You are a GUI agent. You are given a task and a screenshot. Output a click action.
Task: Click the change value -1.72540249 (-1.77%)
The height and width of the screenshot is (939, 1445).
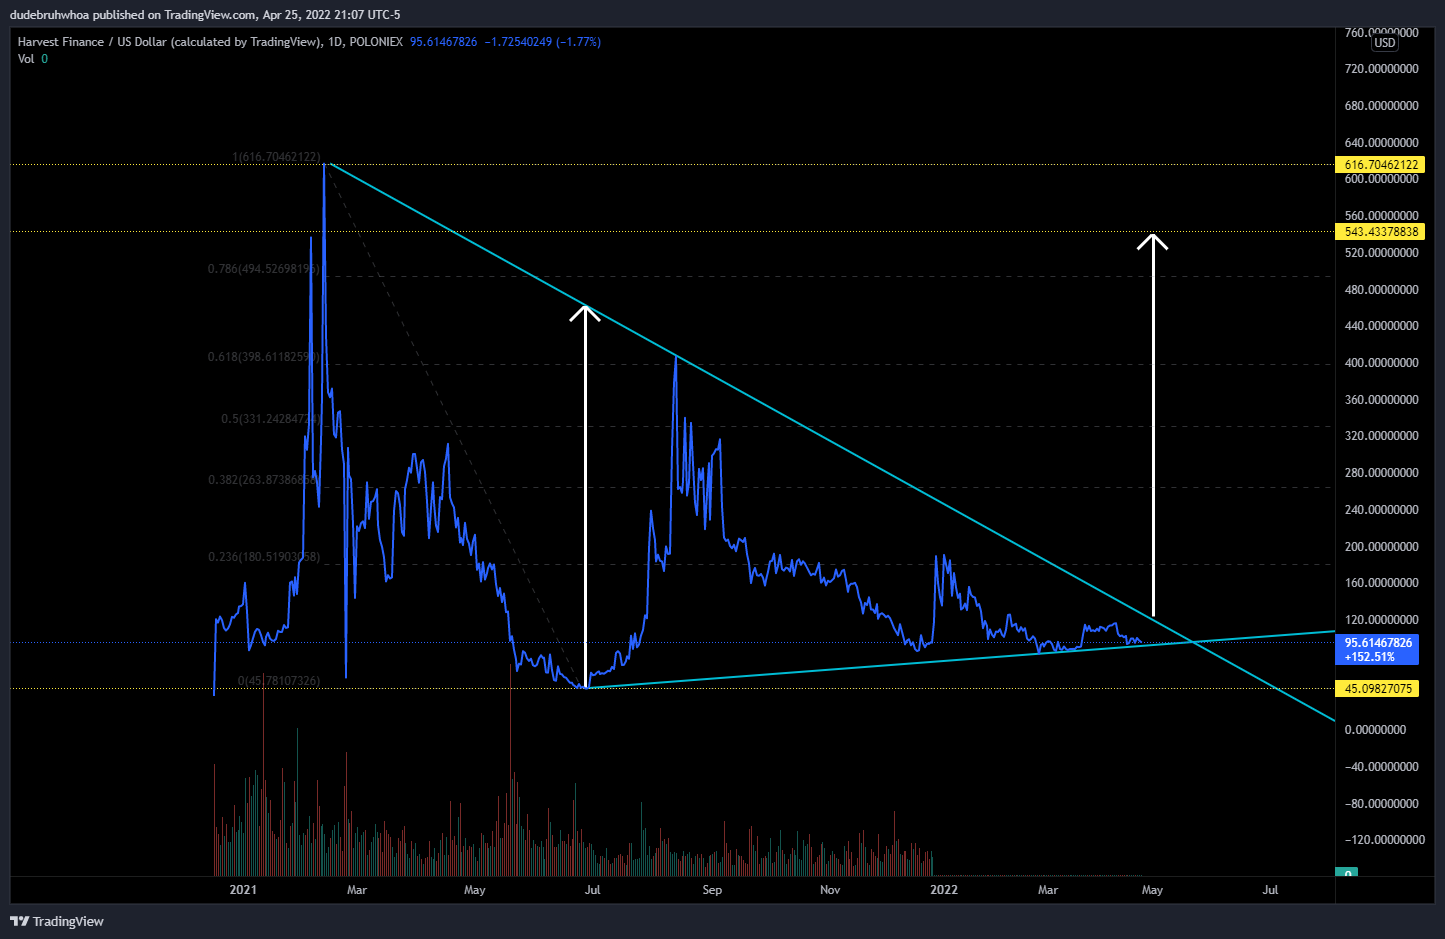[x=543, y=42]
